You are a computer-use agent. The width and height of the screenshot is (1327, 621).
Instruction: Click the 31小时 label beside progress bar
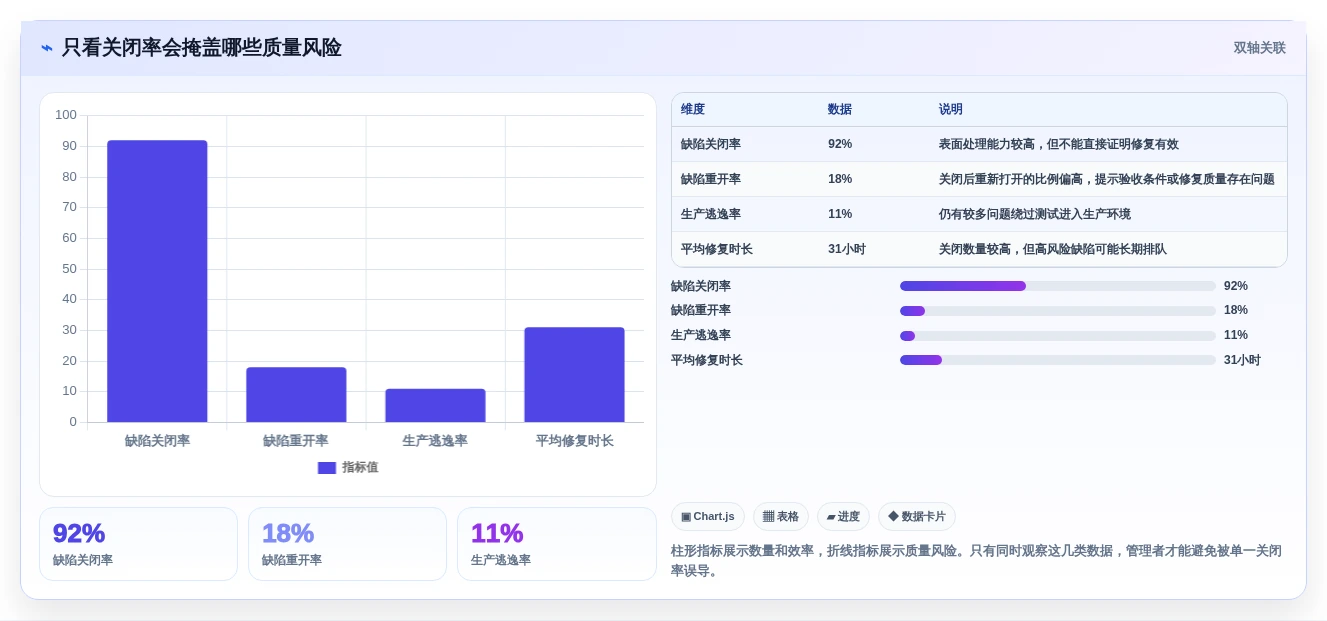click(x=1242, y=360)
